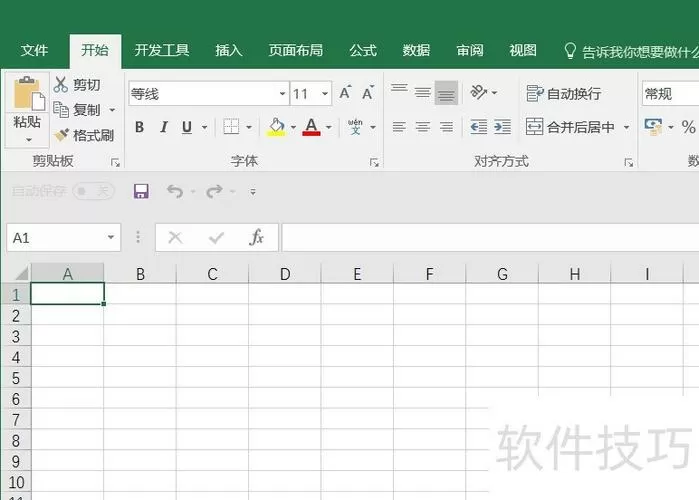Increase indent icon
This screenshot has height=500, width=699.
pos(502,127)
